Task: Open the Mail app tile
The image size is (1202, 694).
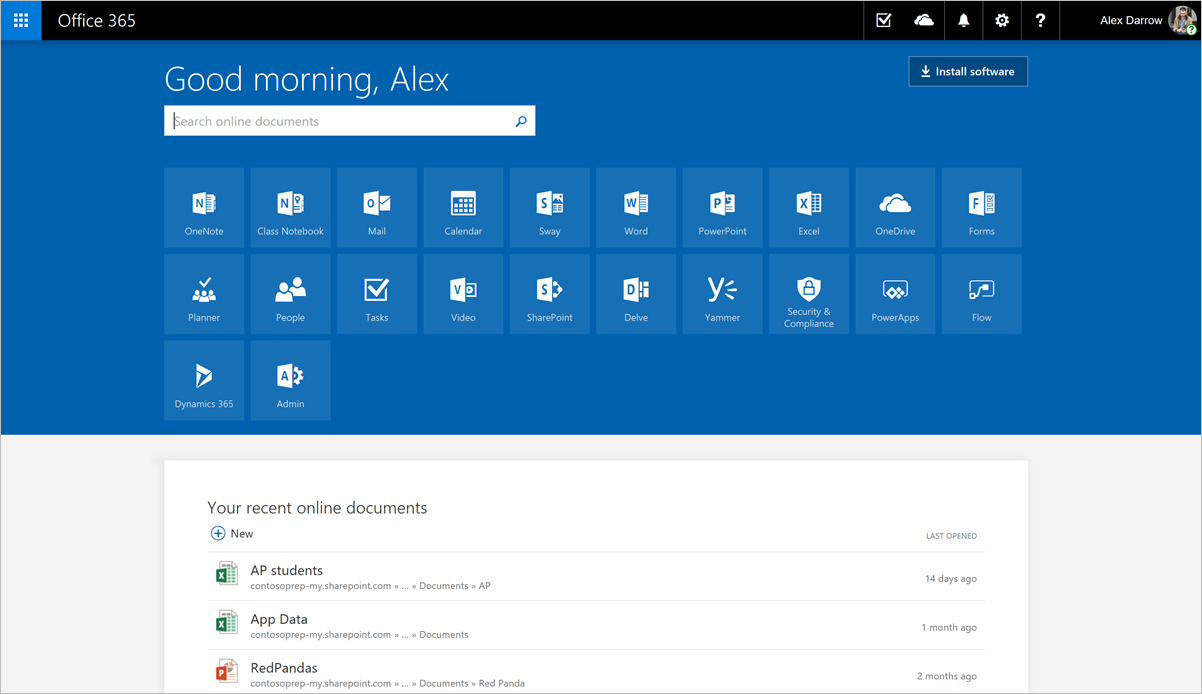Action: click(x=377, y=208)
